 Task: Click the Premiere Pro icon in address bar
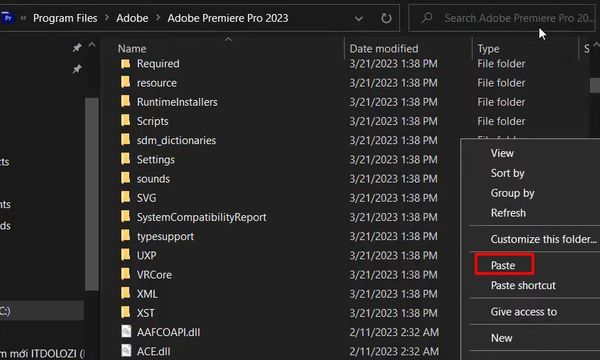point(7,18)
